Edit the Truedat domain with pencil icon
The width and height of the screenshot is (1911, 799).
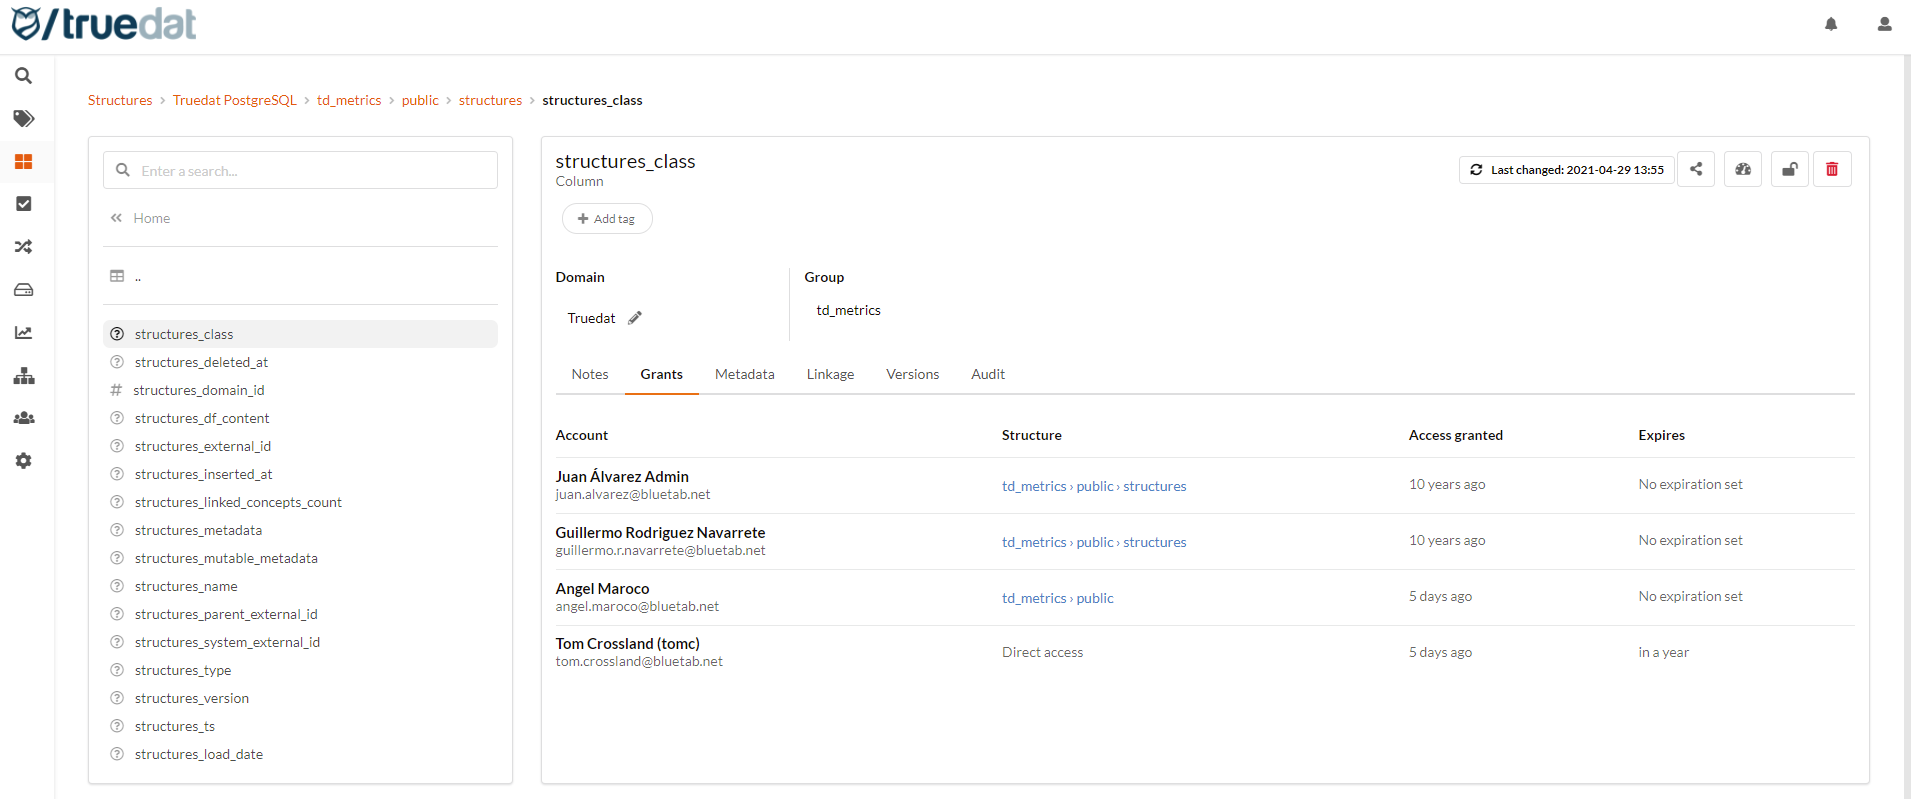635,318
